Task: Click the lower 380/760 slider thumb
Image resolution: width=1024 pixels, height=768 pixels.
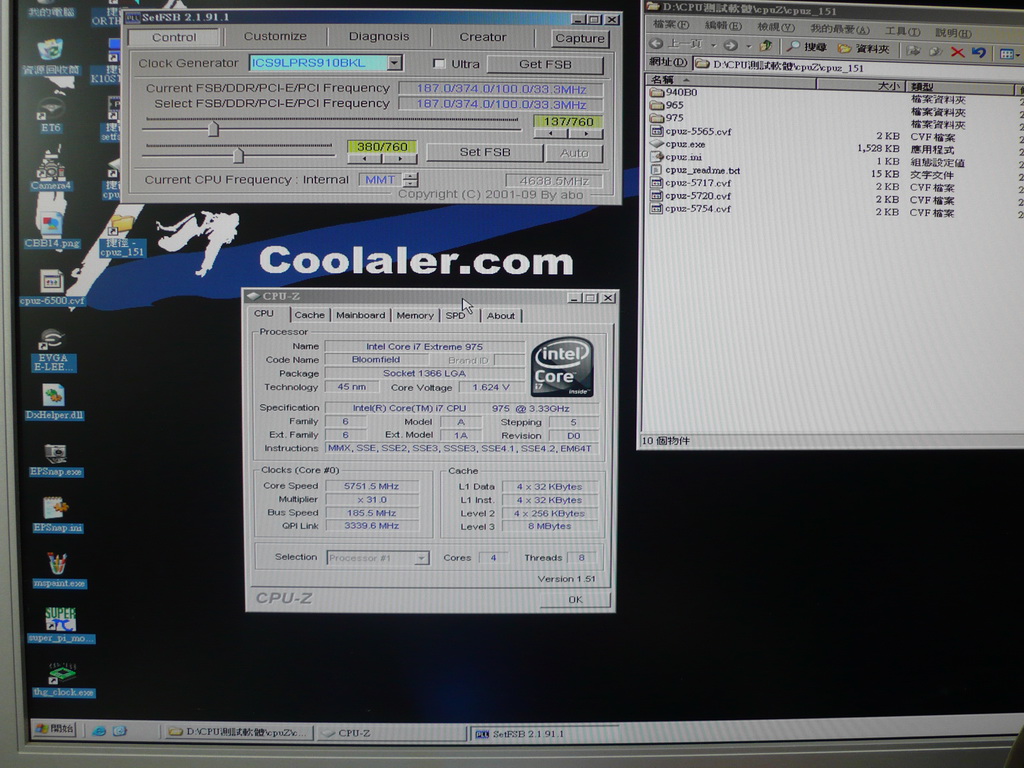Action: 238,155
